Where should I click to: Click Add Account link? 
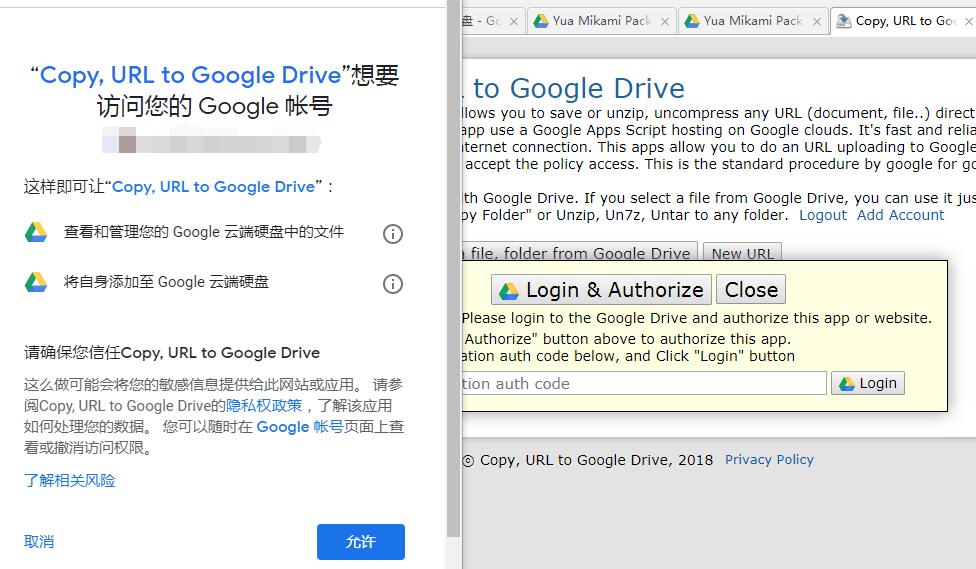click(901, 215)
